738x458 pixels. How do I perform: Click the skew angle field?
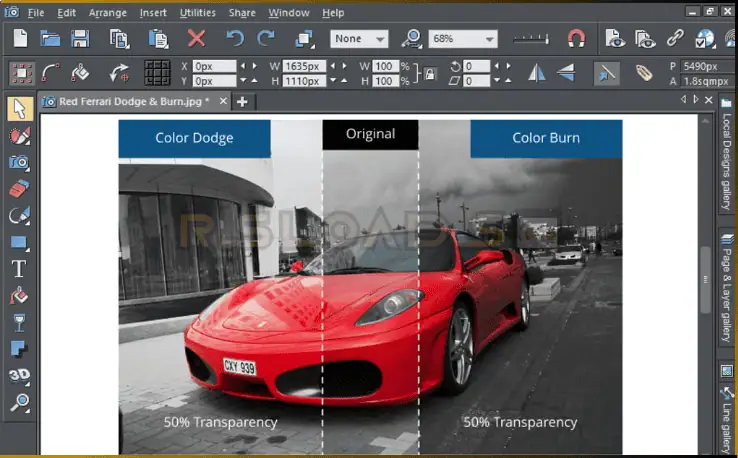(x=476, y=81)
